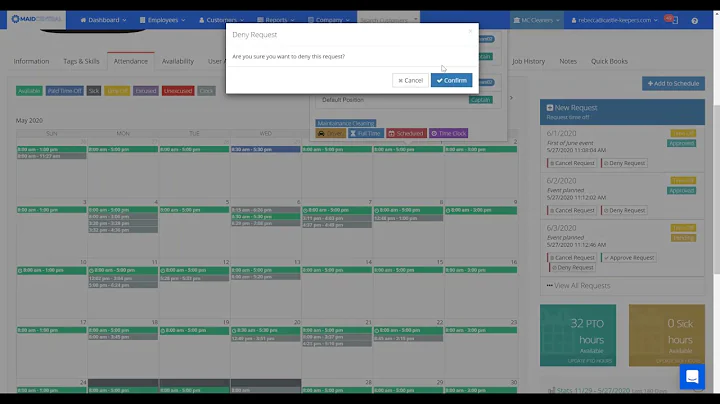The image size is (720, 404).
Task: Click the notifications icon with red badge
Action: pyautogui.click(x=672, y=20)
